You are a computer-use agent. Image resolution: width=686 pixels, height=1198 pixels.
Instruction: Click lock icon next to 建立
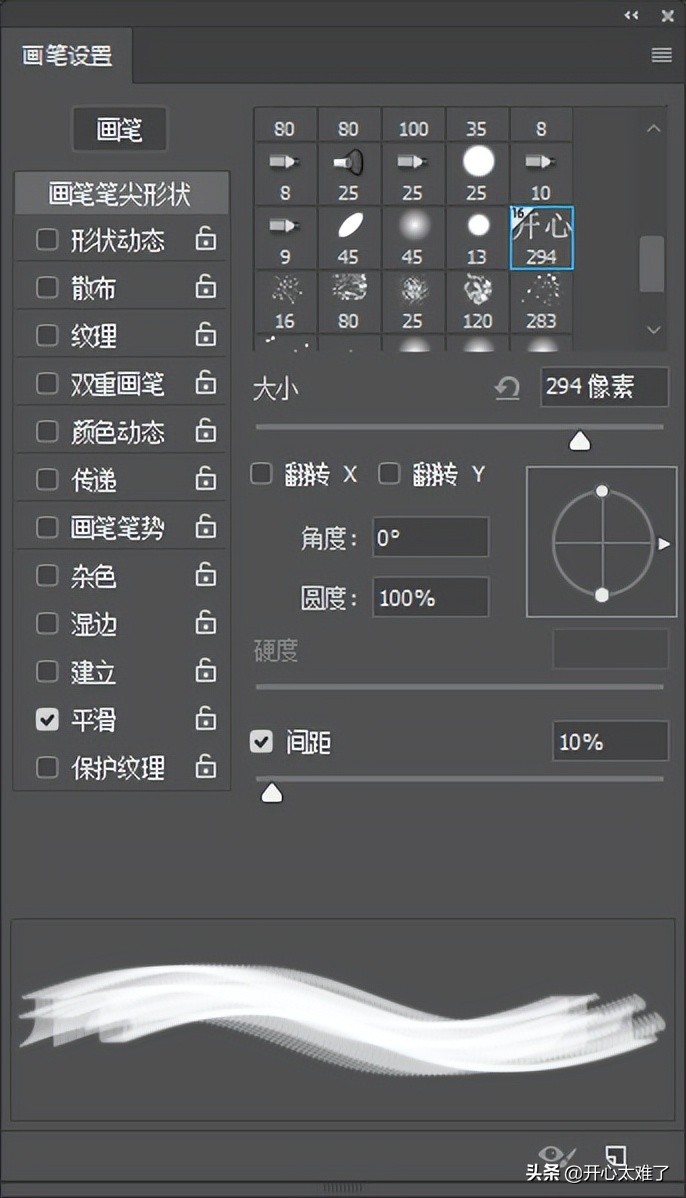(x=205, y=671)
